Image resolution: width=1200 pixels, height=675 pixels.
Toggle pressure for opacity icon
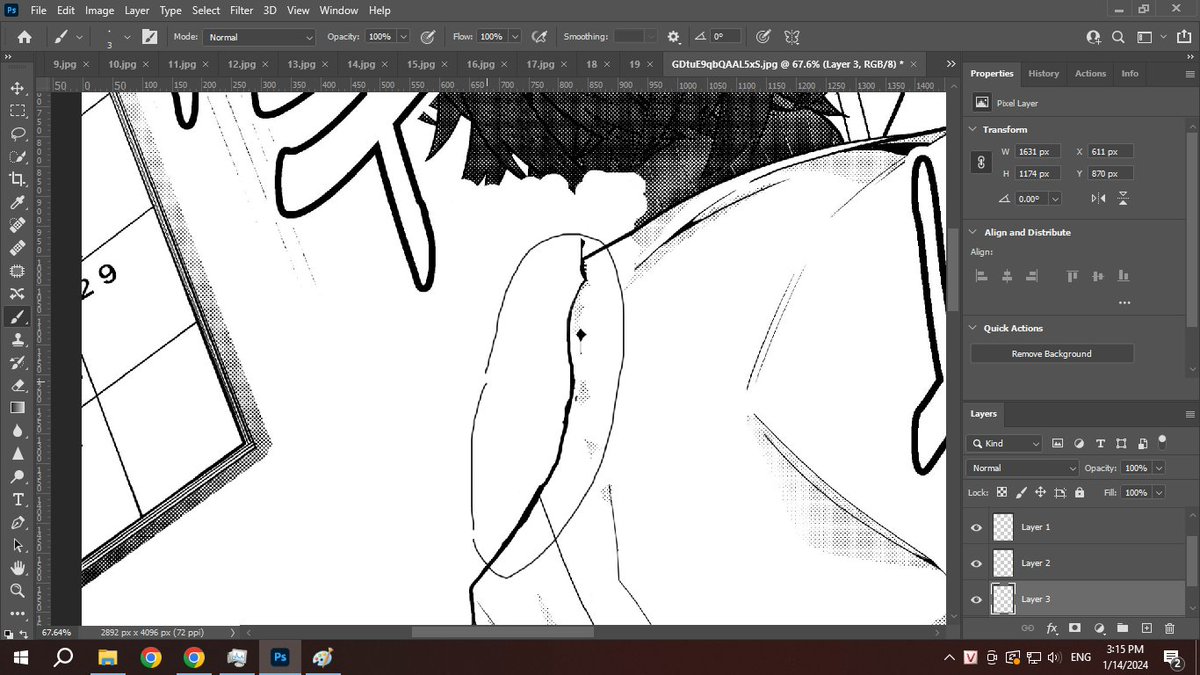click(428, 37)
